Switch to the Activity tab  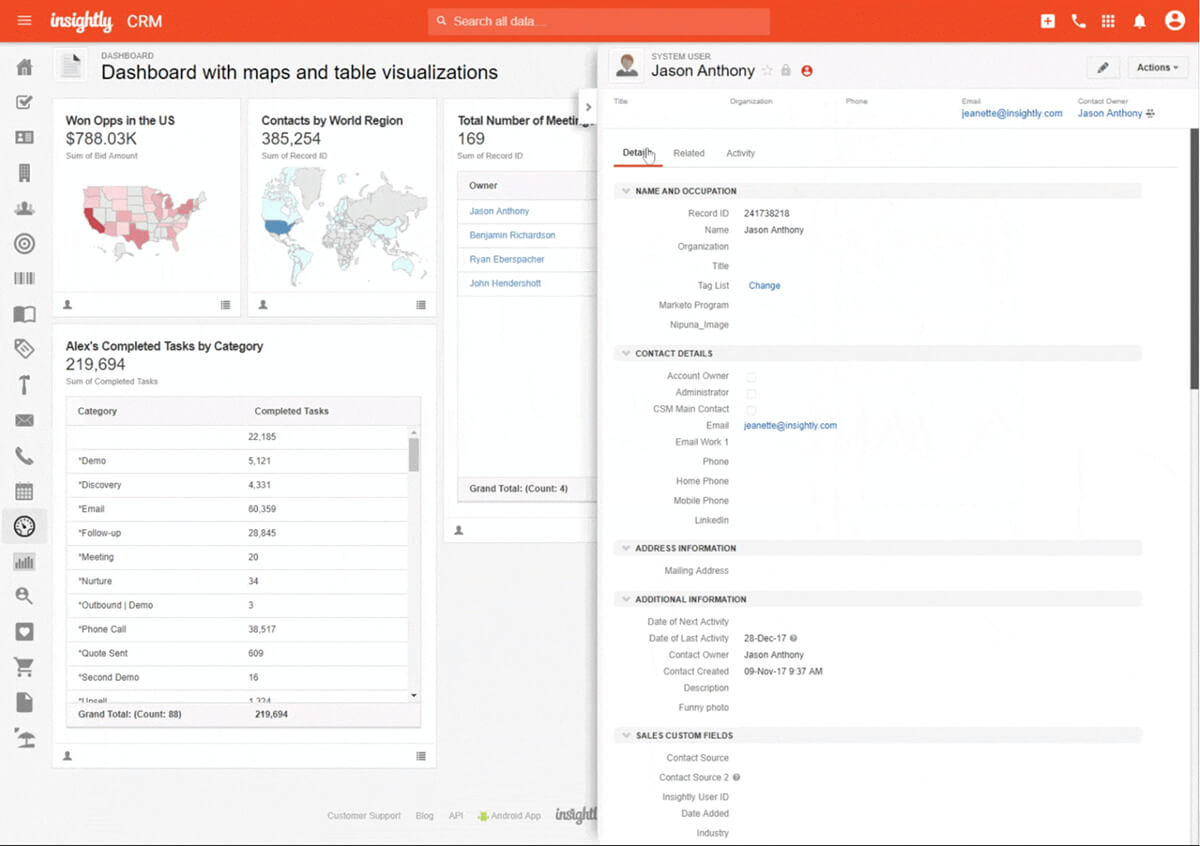tap(740, 153)
